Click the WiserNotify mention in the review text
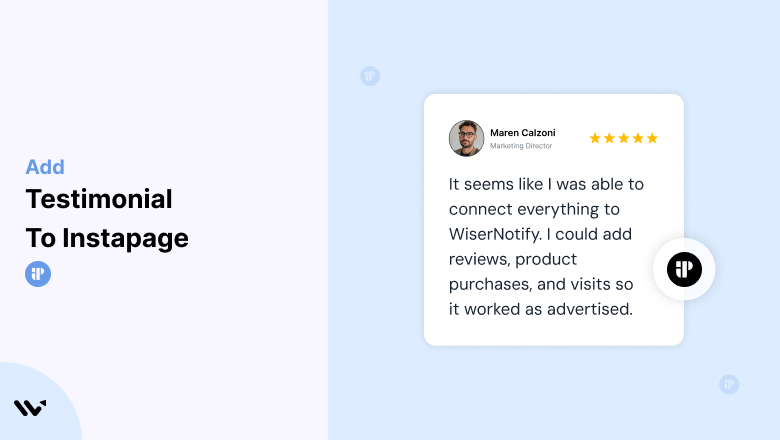The image size is (780, 440). pyautogui.click(x=494, y=234)
